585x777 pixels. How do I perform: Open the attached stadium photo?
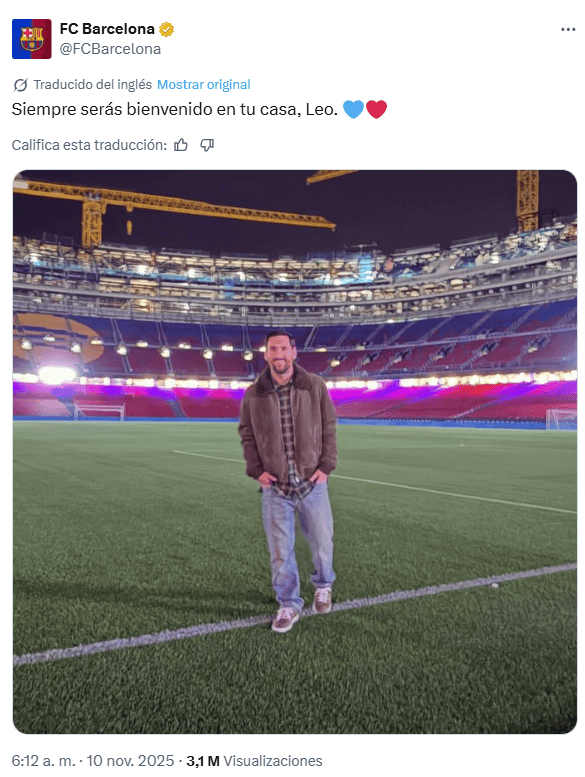point(295,452)
